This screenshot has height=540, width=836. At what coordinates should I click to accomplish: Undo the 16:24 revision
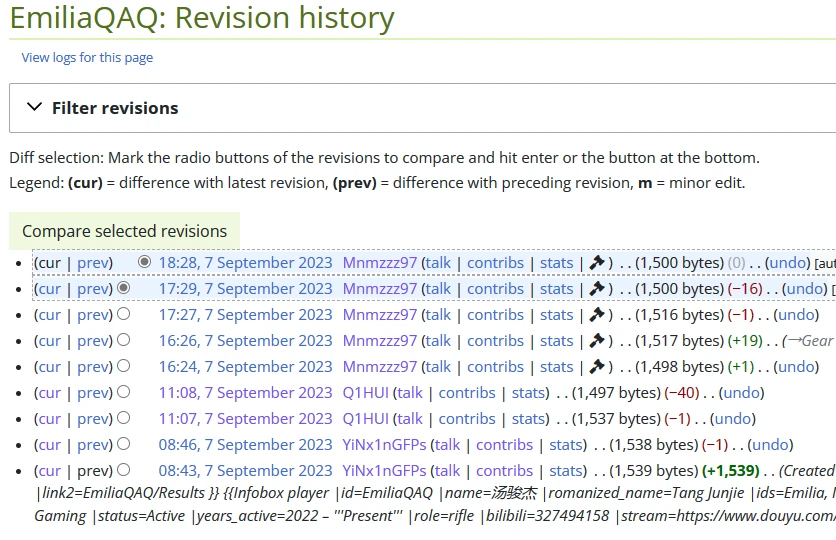[796, 367]
